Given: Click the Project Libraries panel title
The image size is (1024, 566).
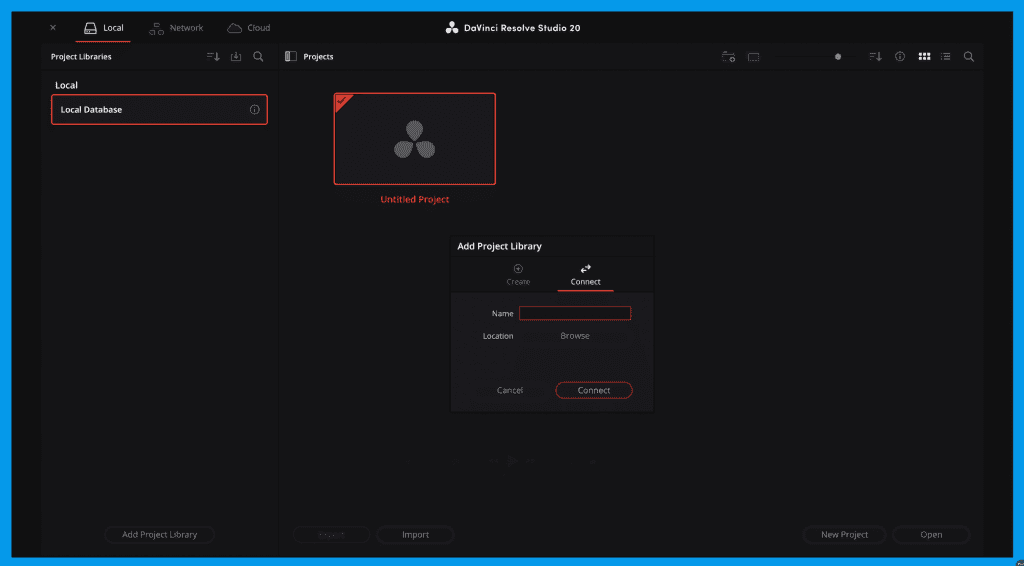Looking at the screenshot, I should (x=81, y=57).
